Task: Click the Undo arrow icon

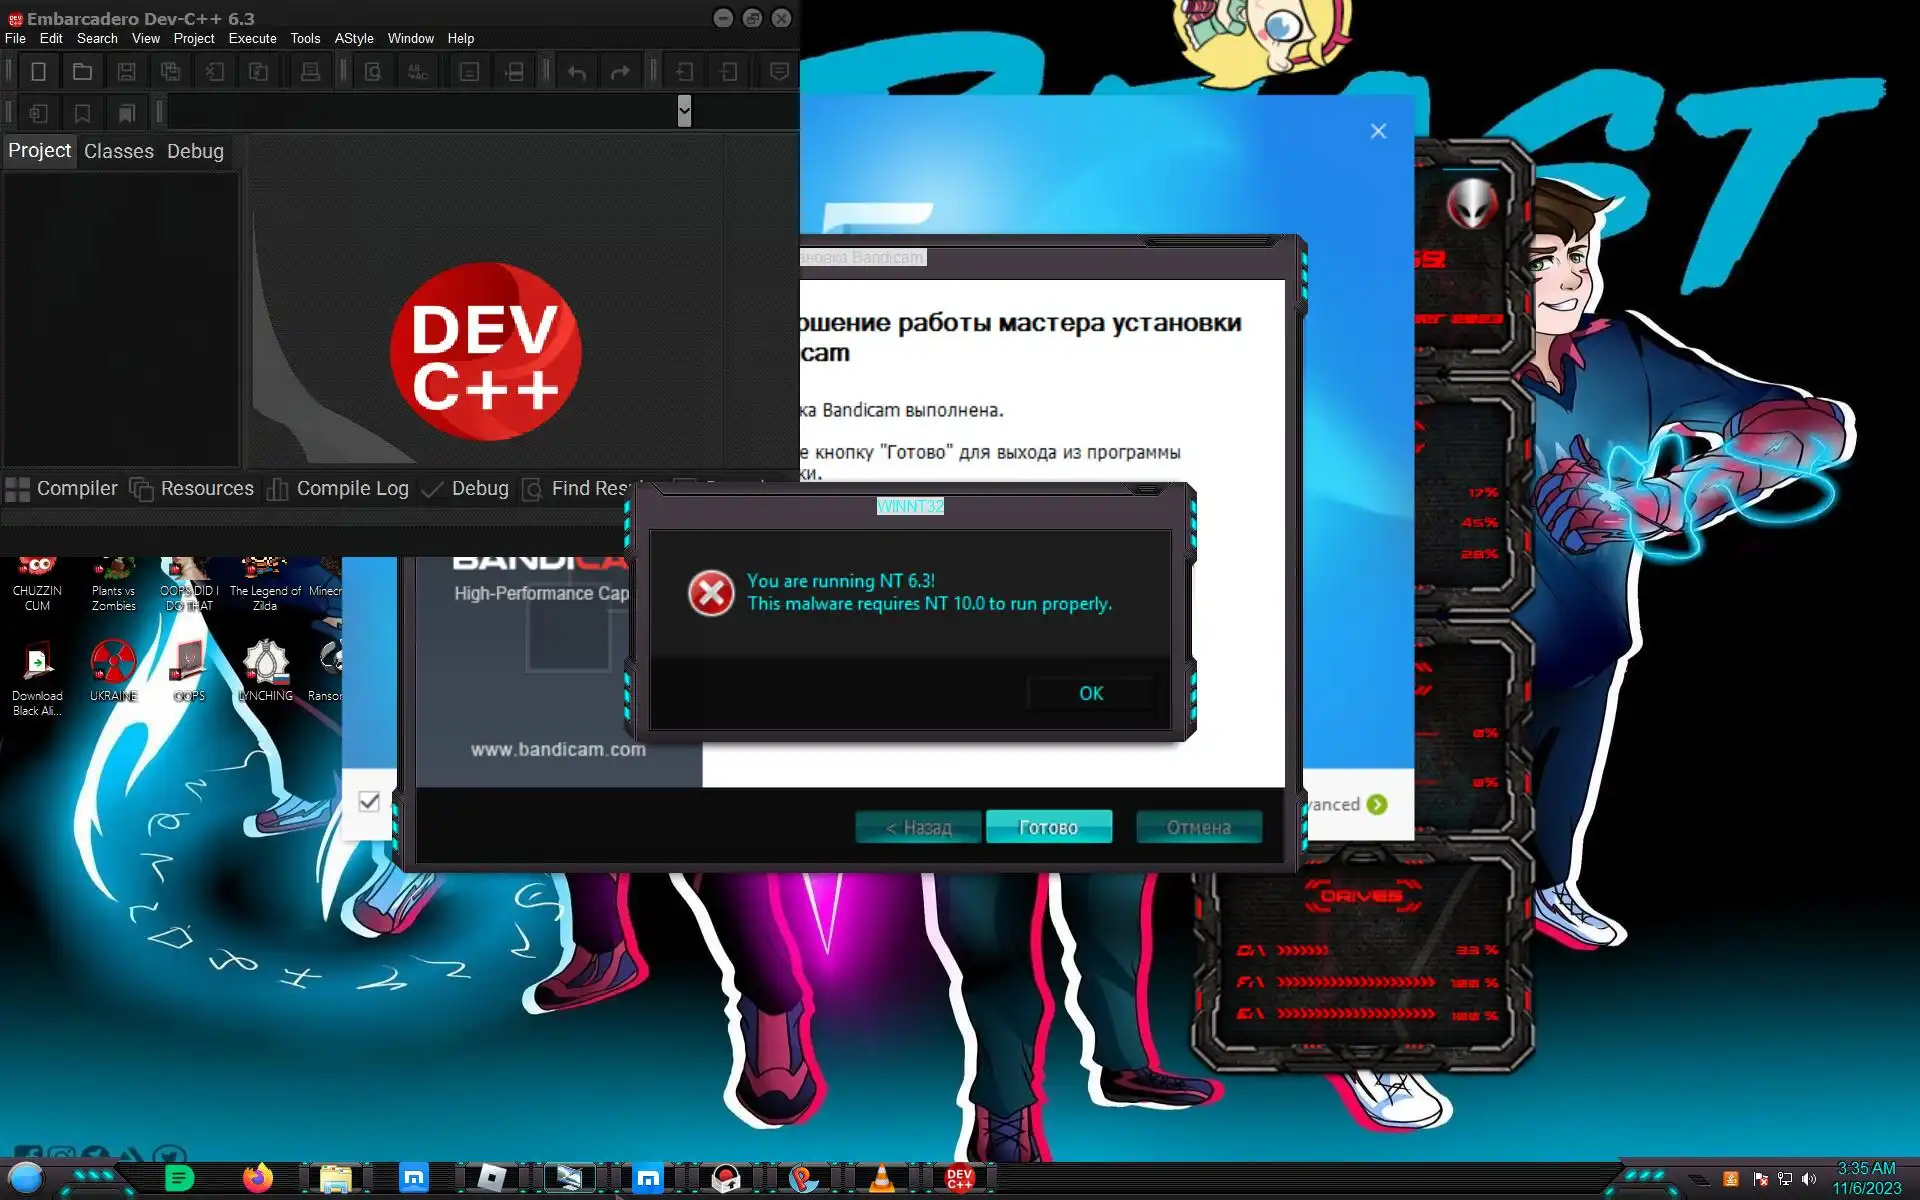Action: (x=577, y=72)
